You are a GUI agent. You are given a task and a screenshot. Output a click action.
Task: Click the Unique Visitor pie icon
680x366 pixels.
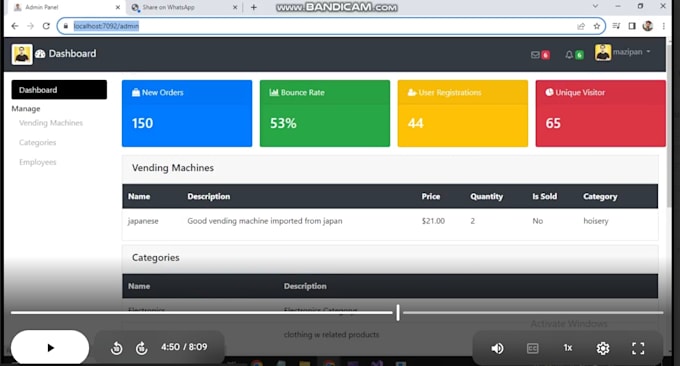(x=549, y=92)
